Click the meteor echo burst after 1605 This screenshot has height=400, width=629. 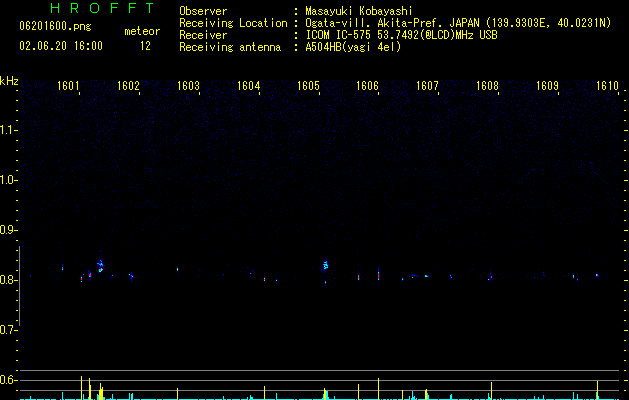coord(325,265)
